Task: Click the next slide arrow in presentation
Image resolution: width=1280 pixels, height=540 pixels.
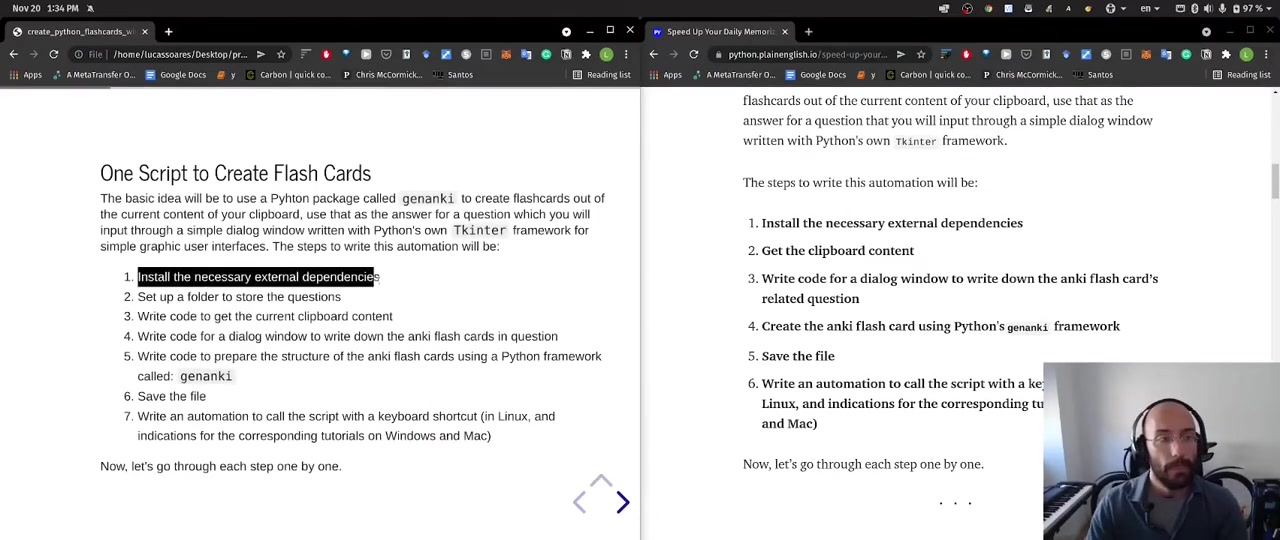Action: (622, 502)
